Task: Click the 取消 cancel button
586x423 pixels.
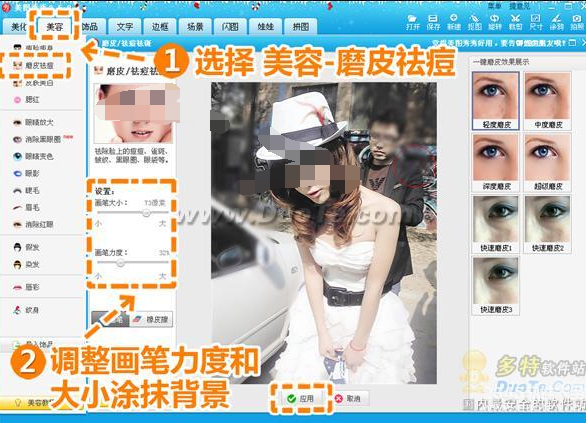Action: (349, 399)
